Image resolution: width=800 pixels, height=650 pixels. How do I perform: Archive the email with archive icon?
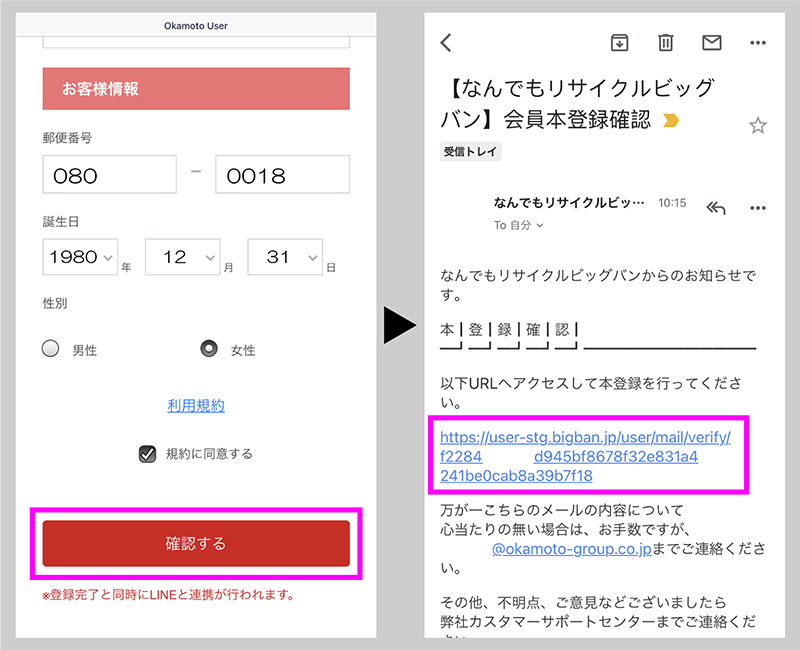[620, 42]
